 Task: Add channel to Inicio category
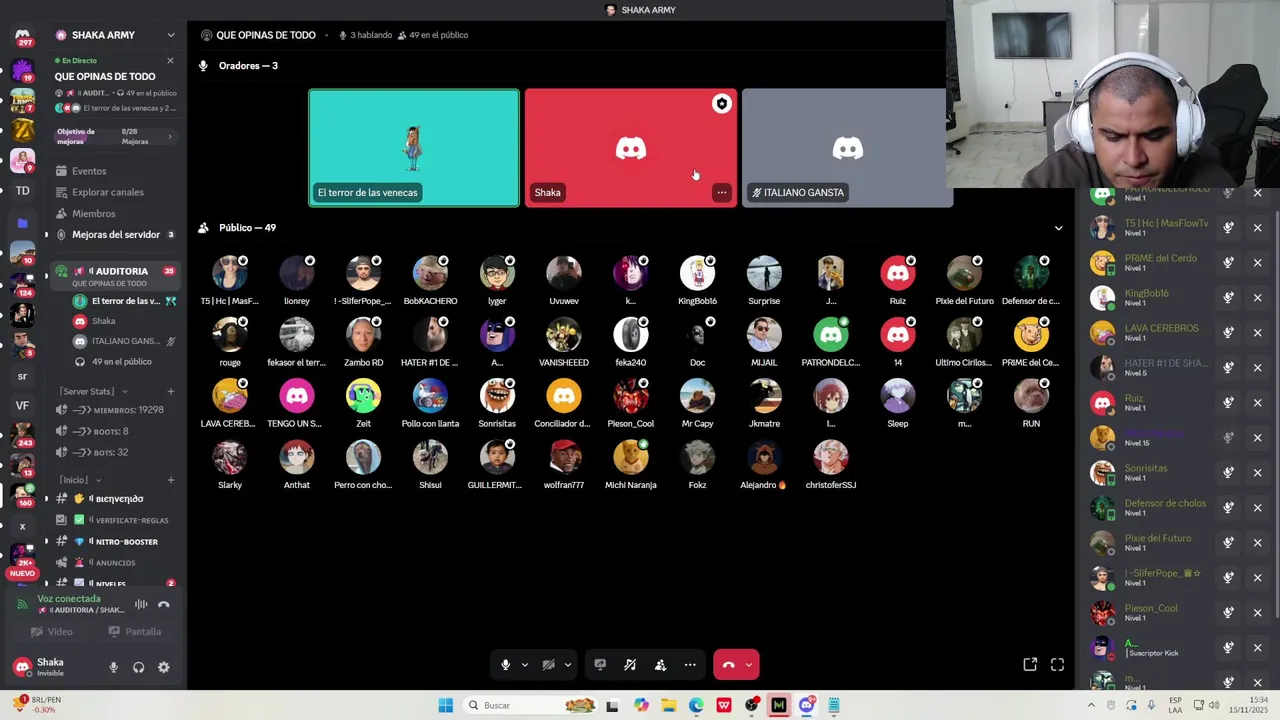click(171, 480)
